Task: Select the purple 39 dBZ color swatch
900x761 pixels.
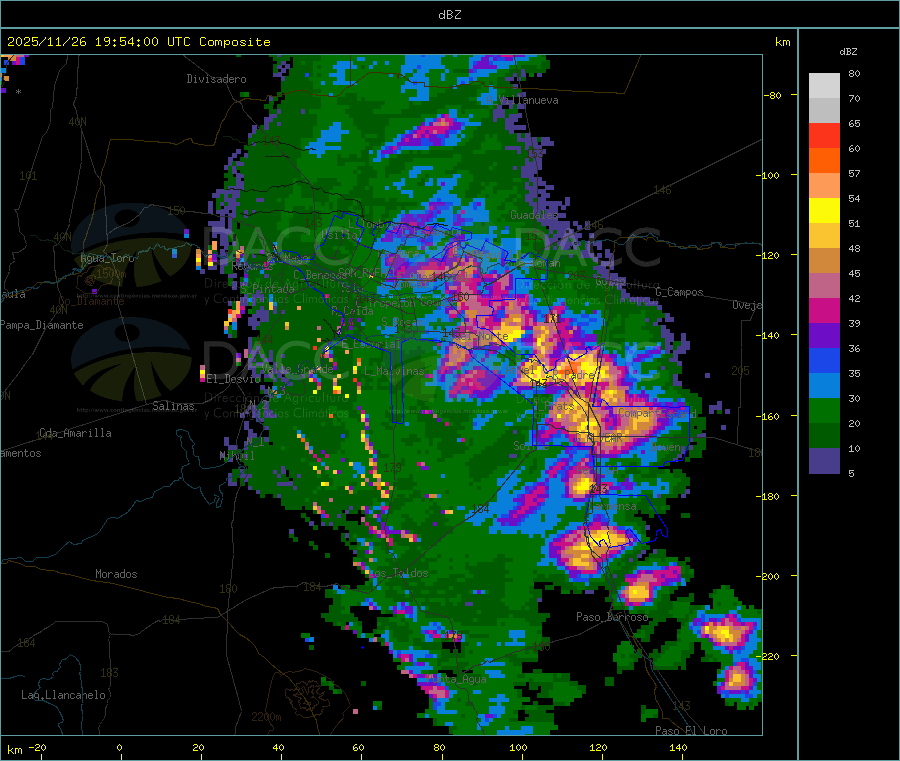Action: click(x=824, y=336)
